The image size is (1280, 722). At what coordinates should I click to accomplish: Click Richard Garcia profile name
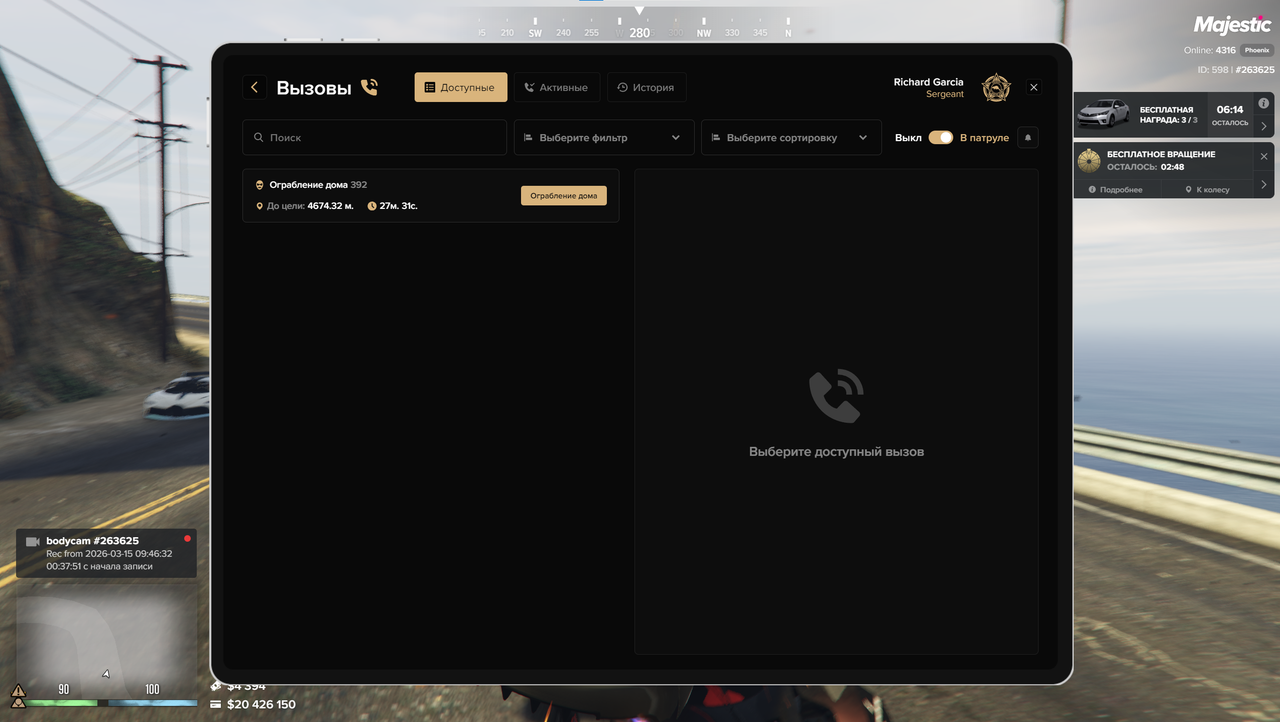tap(929, 82)
